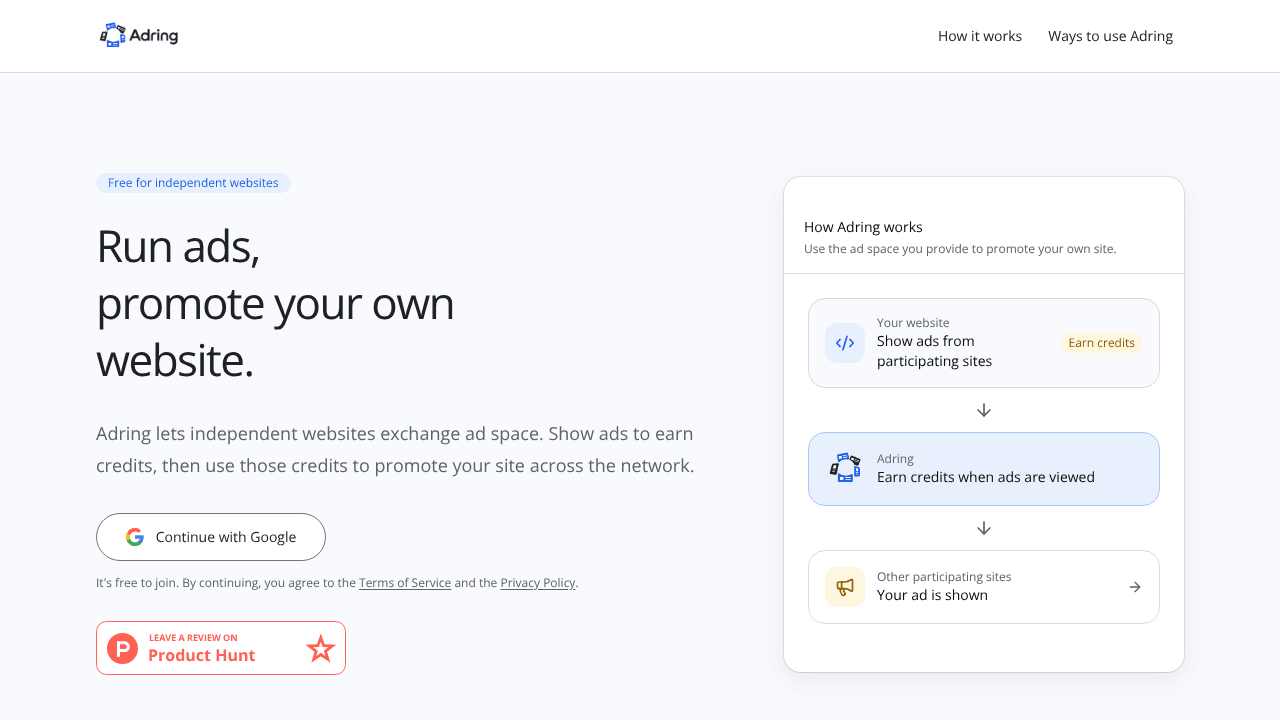This screenshot has height=720, width=1280.
Task: Click the Earn credits badge
Action: point(1101,343)
